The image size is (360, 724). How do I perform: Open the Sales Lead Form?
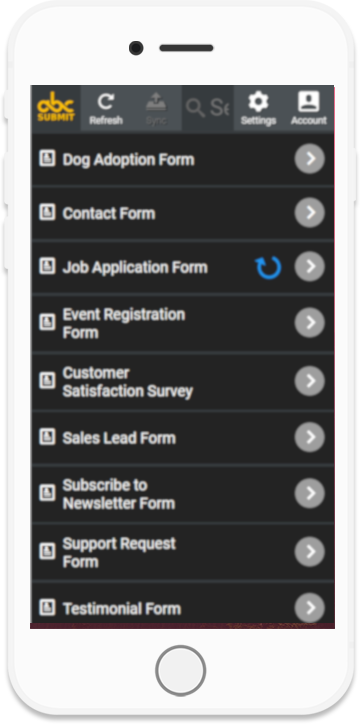(x=183, y=438)
